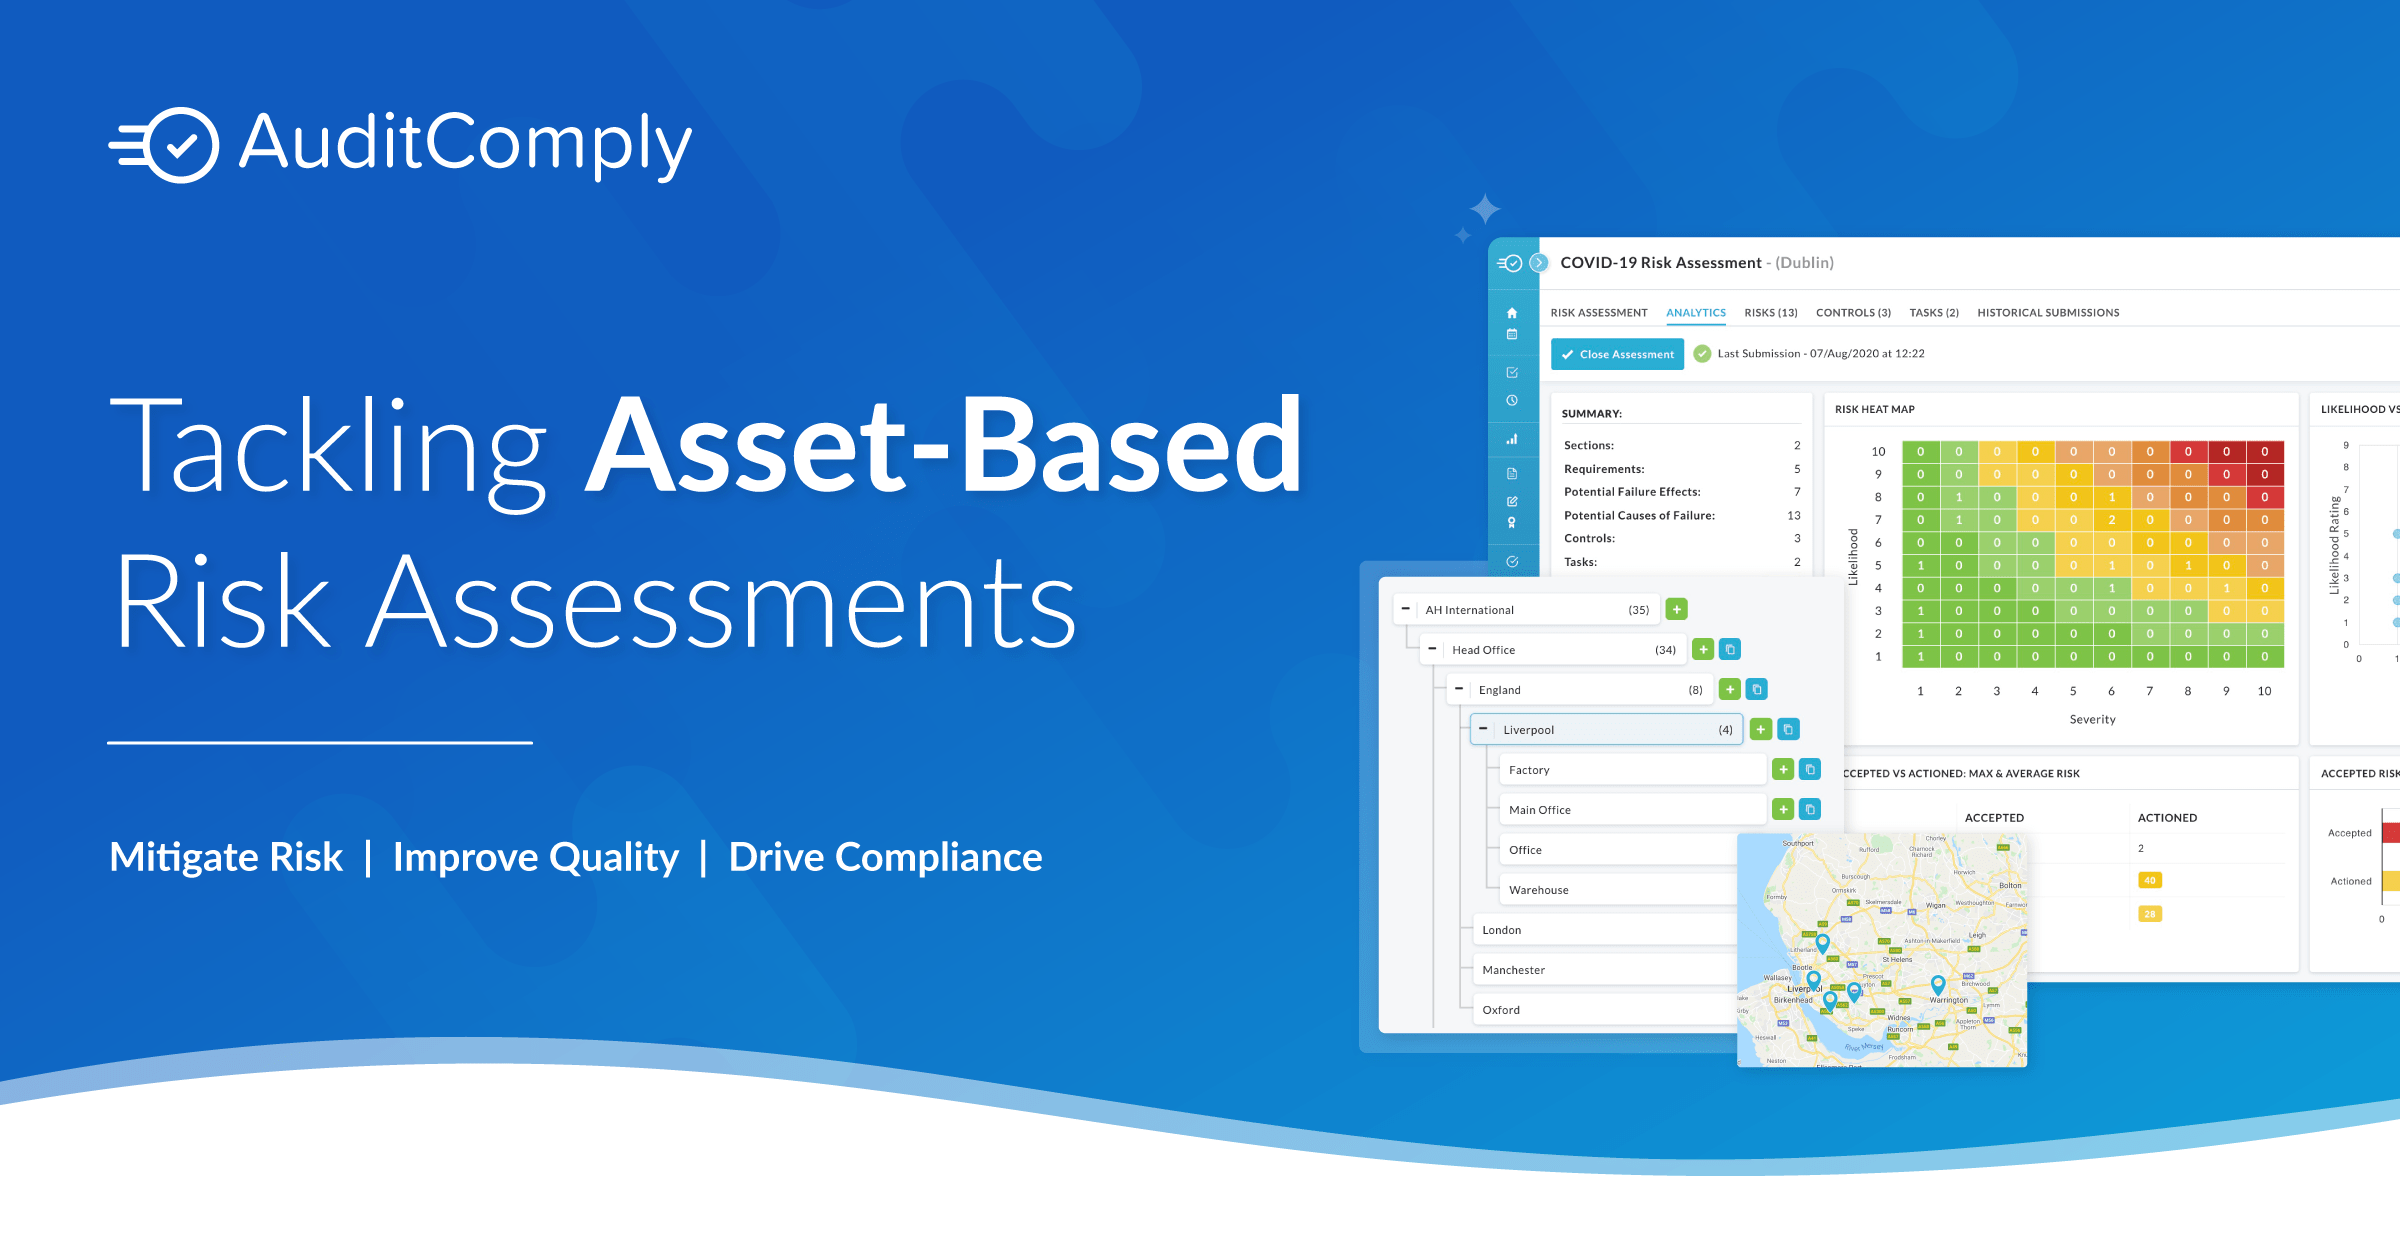Image resolution: width=2400 pixels, height=1256 pixels.
Task: Duplicate the England node using the copy icon
Action: pyautogui.click(x=1756, y=689)
